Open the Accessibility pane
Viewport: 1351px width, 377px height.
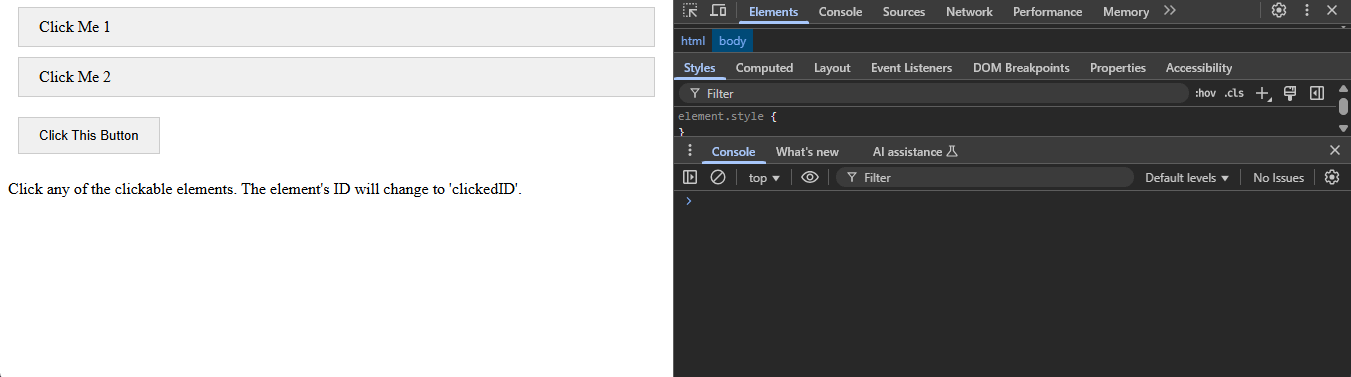point(1199,68)
